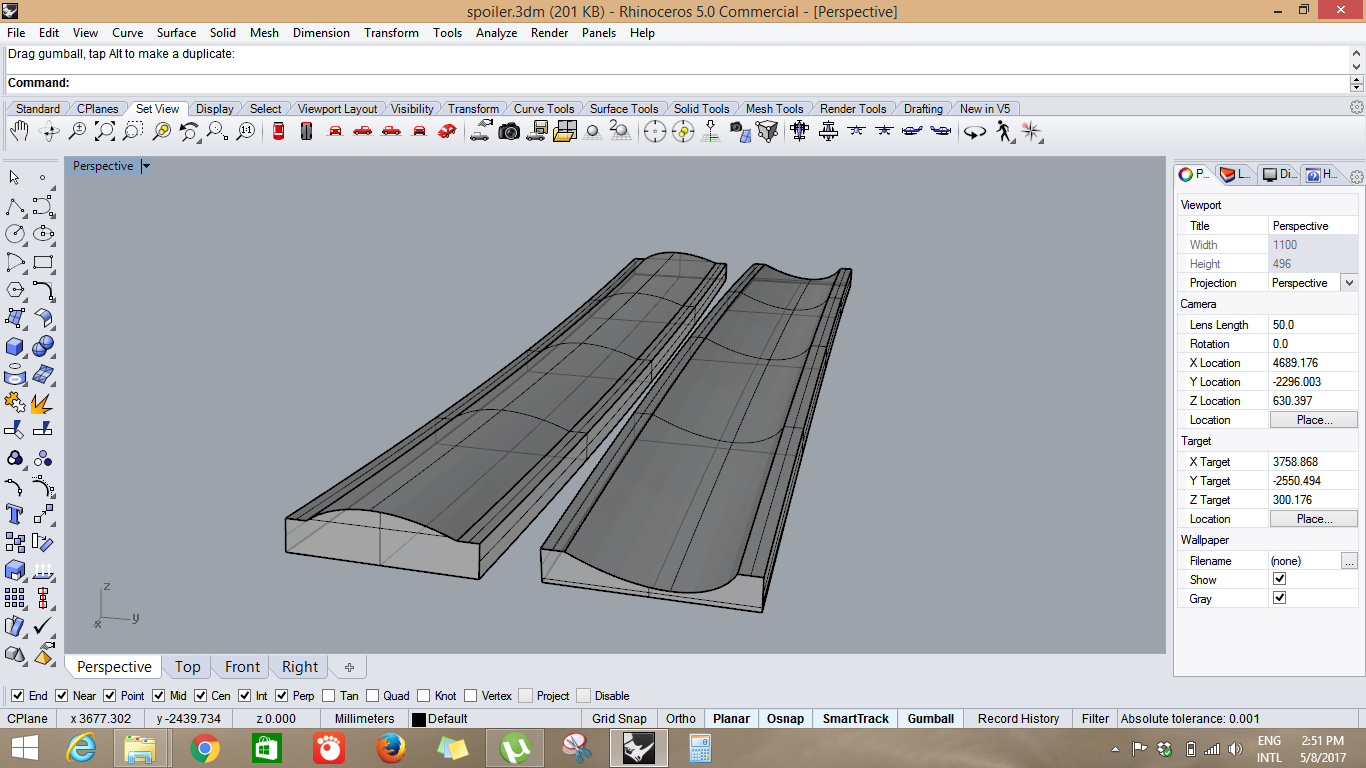
Task: Toggle the Cen osnap checkbox
Action: tap(200, 695)
